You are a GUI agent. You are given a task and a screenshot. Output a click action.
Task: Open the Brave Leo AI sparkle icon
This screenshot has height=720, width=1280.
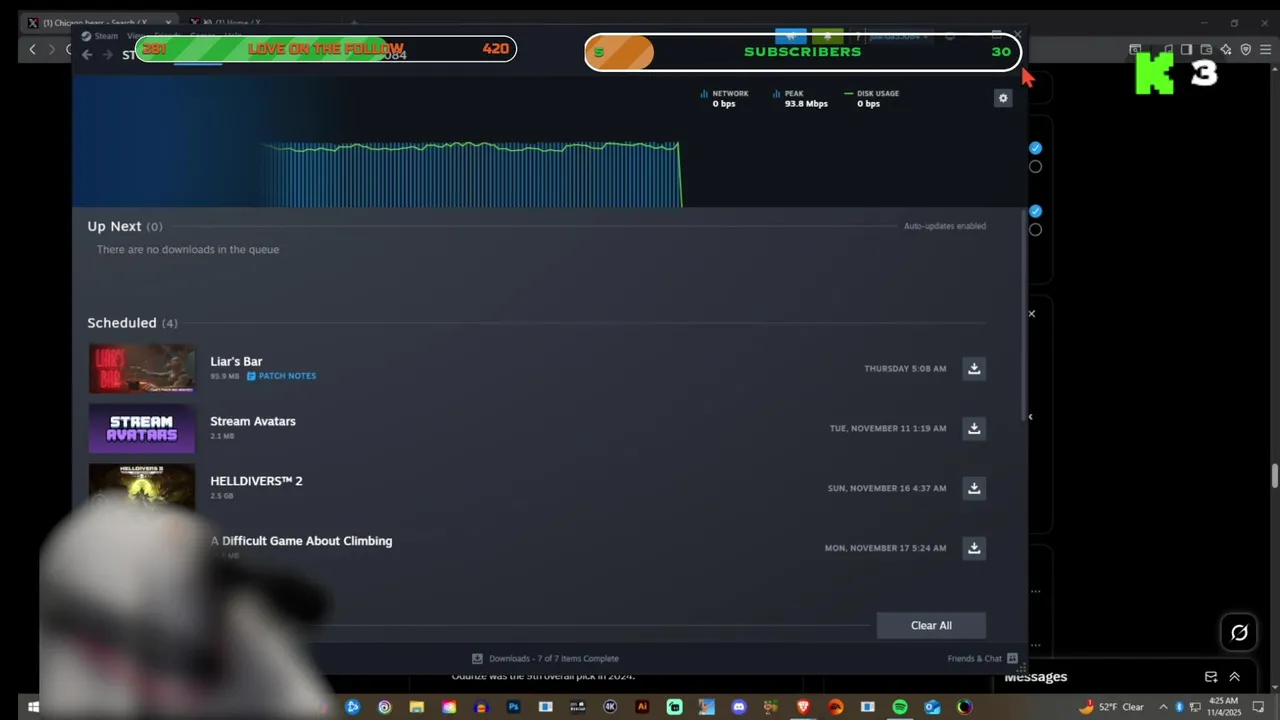point(1226,49)
